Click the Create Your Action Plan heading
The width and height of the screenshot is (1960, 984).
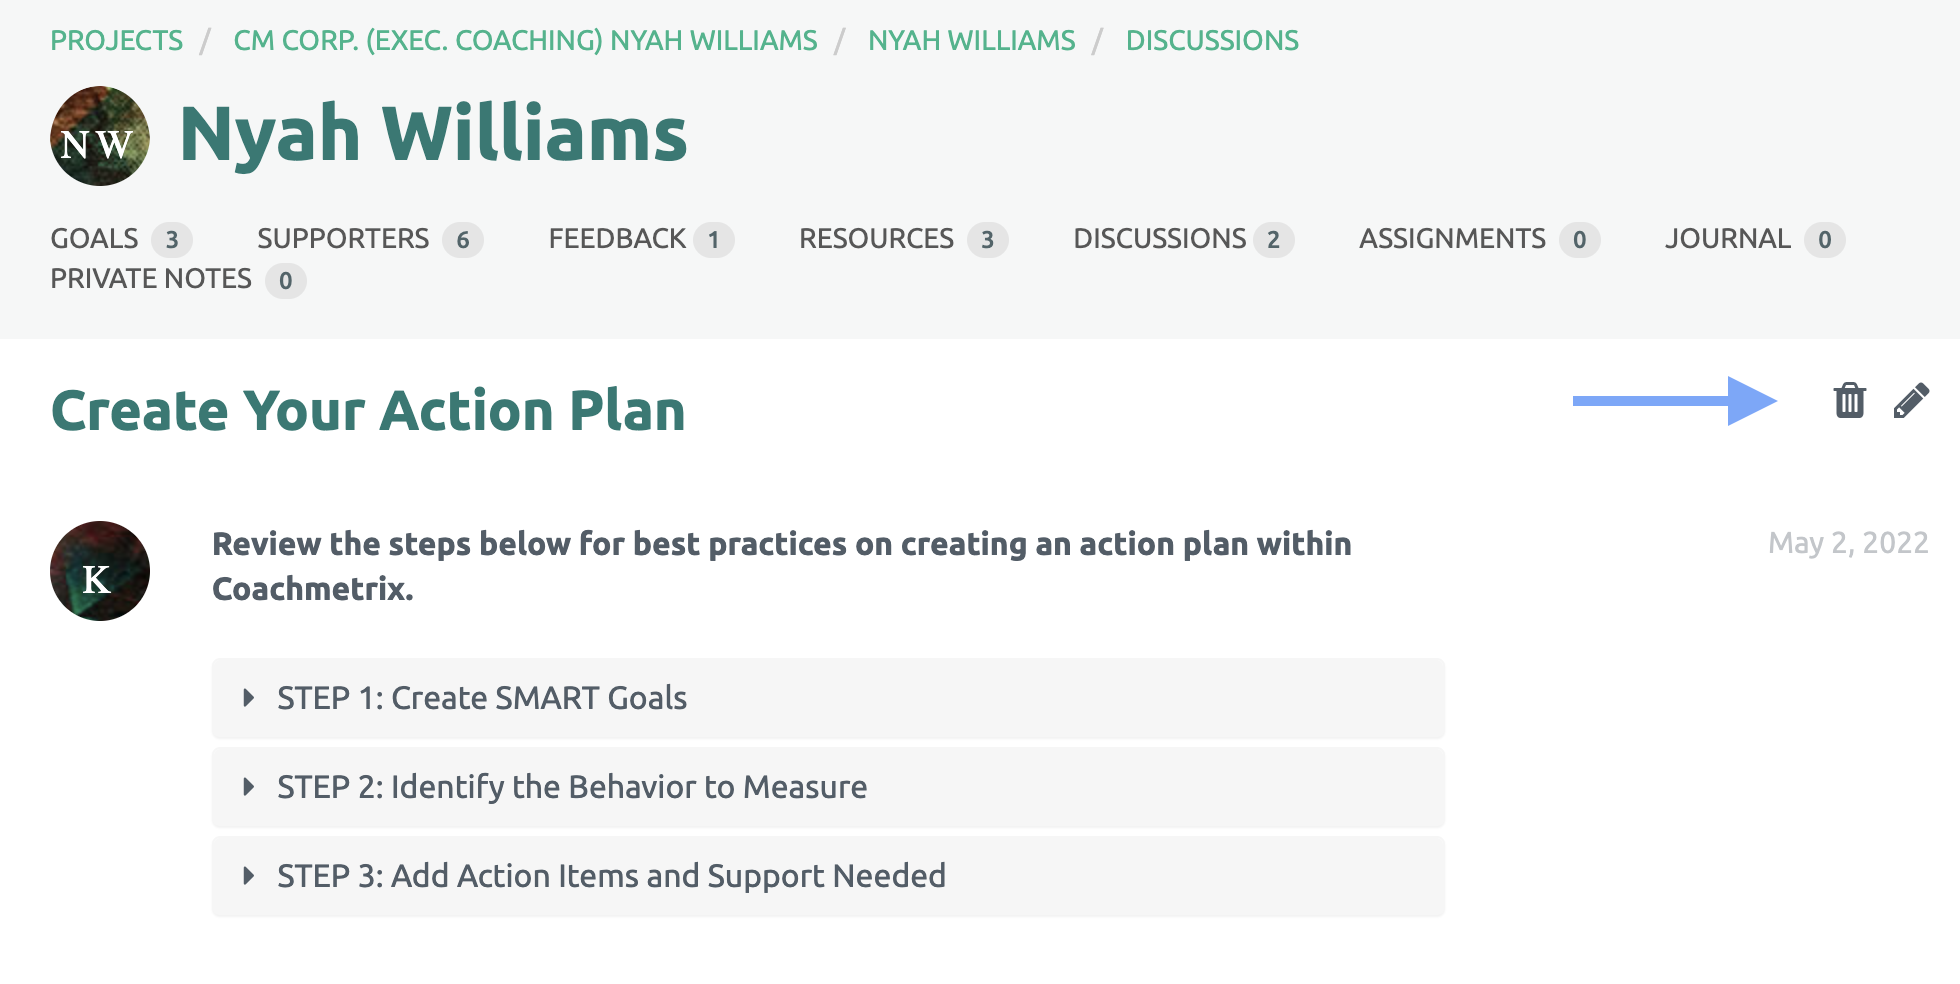click(368, 410)
